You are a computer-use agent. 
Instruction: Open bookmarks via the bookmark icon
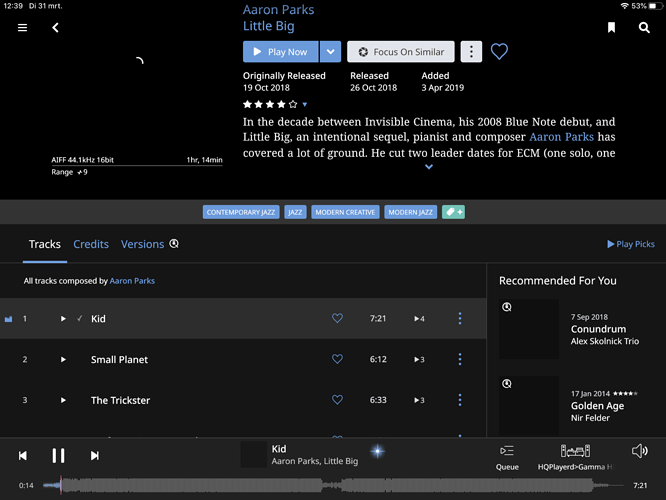tap(611, 28)
